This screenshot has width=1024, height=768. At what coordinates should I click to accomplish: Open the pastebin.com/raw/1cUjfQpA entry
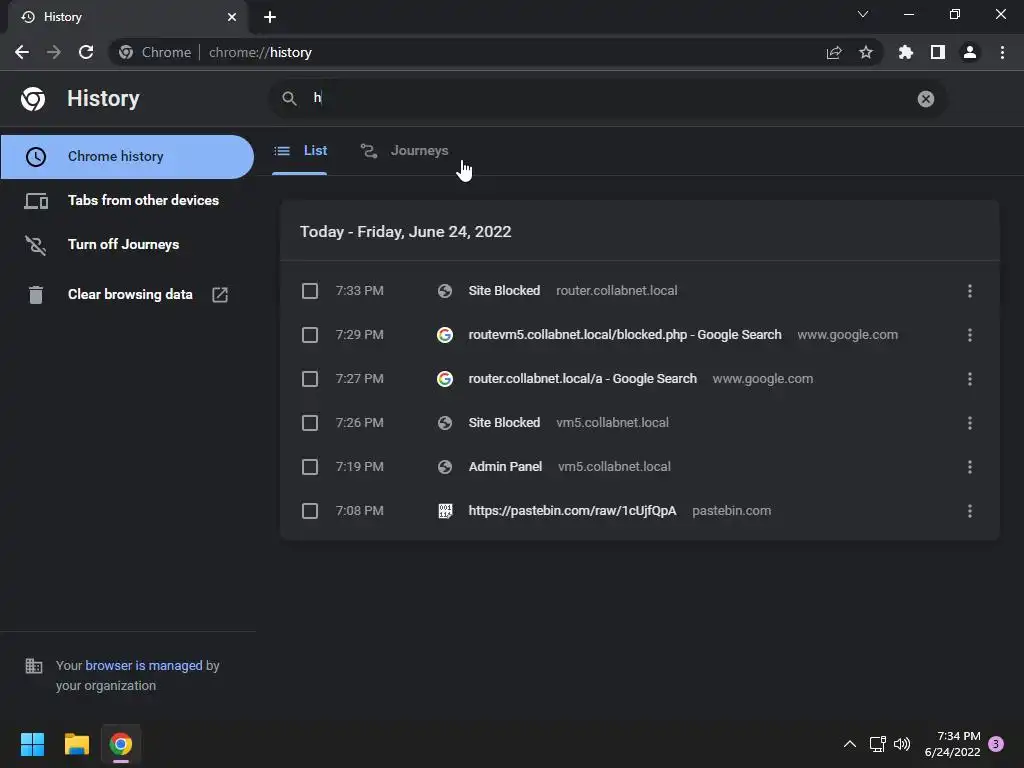(x=572, y=511)
